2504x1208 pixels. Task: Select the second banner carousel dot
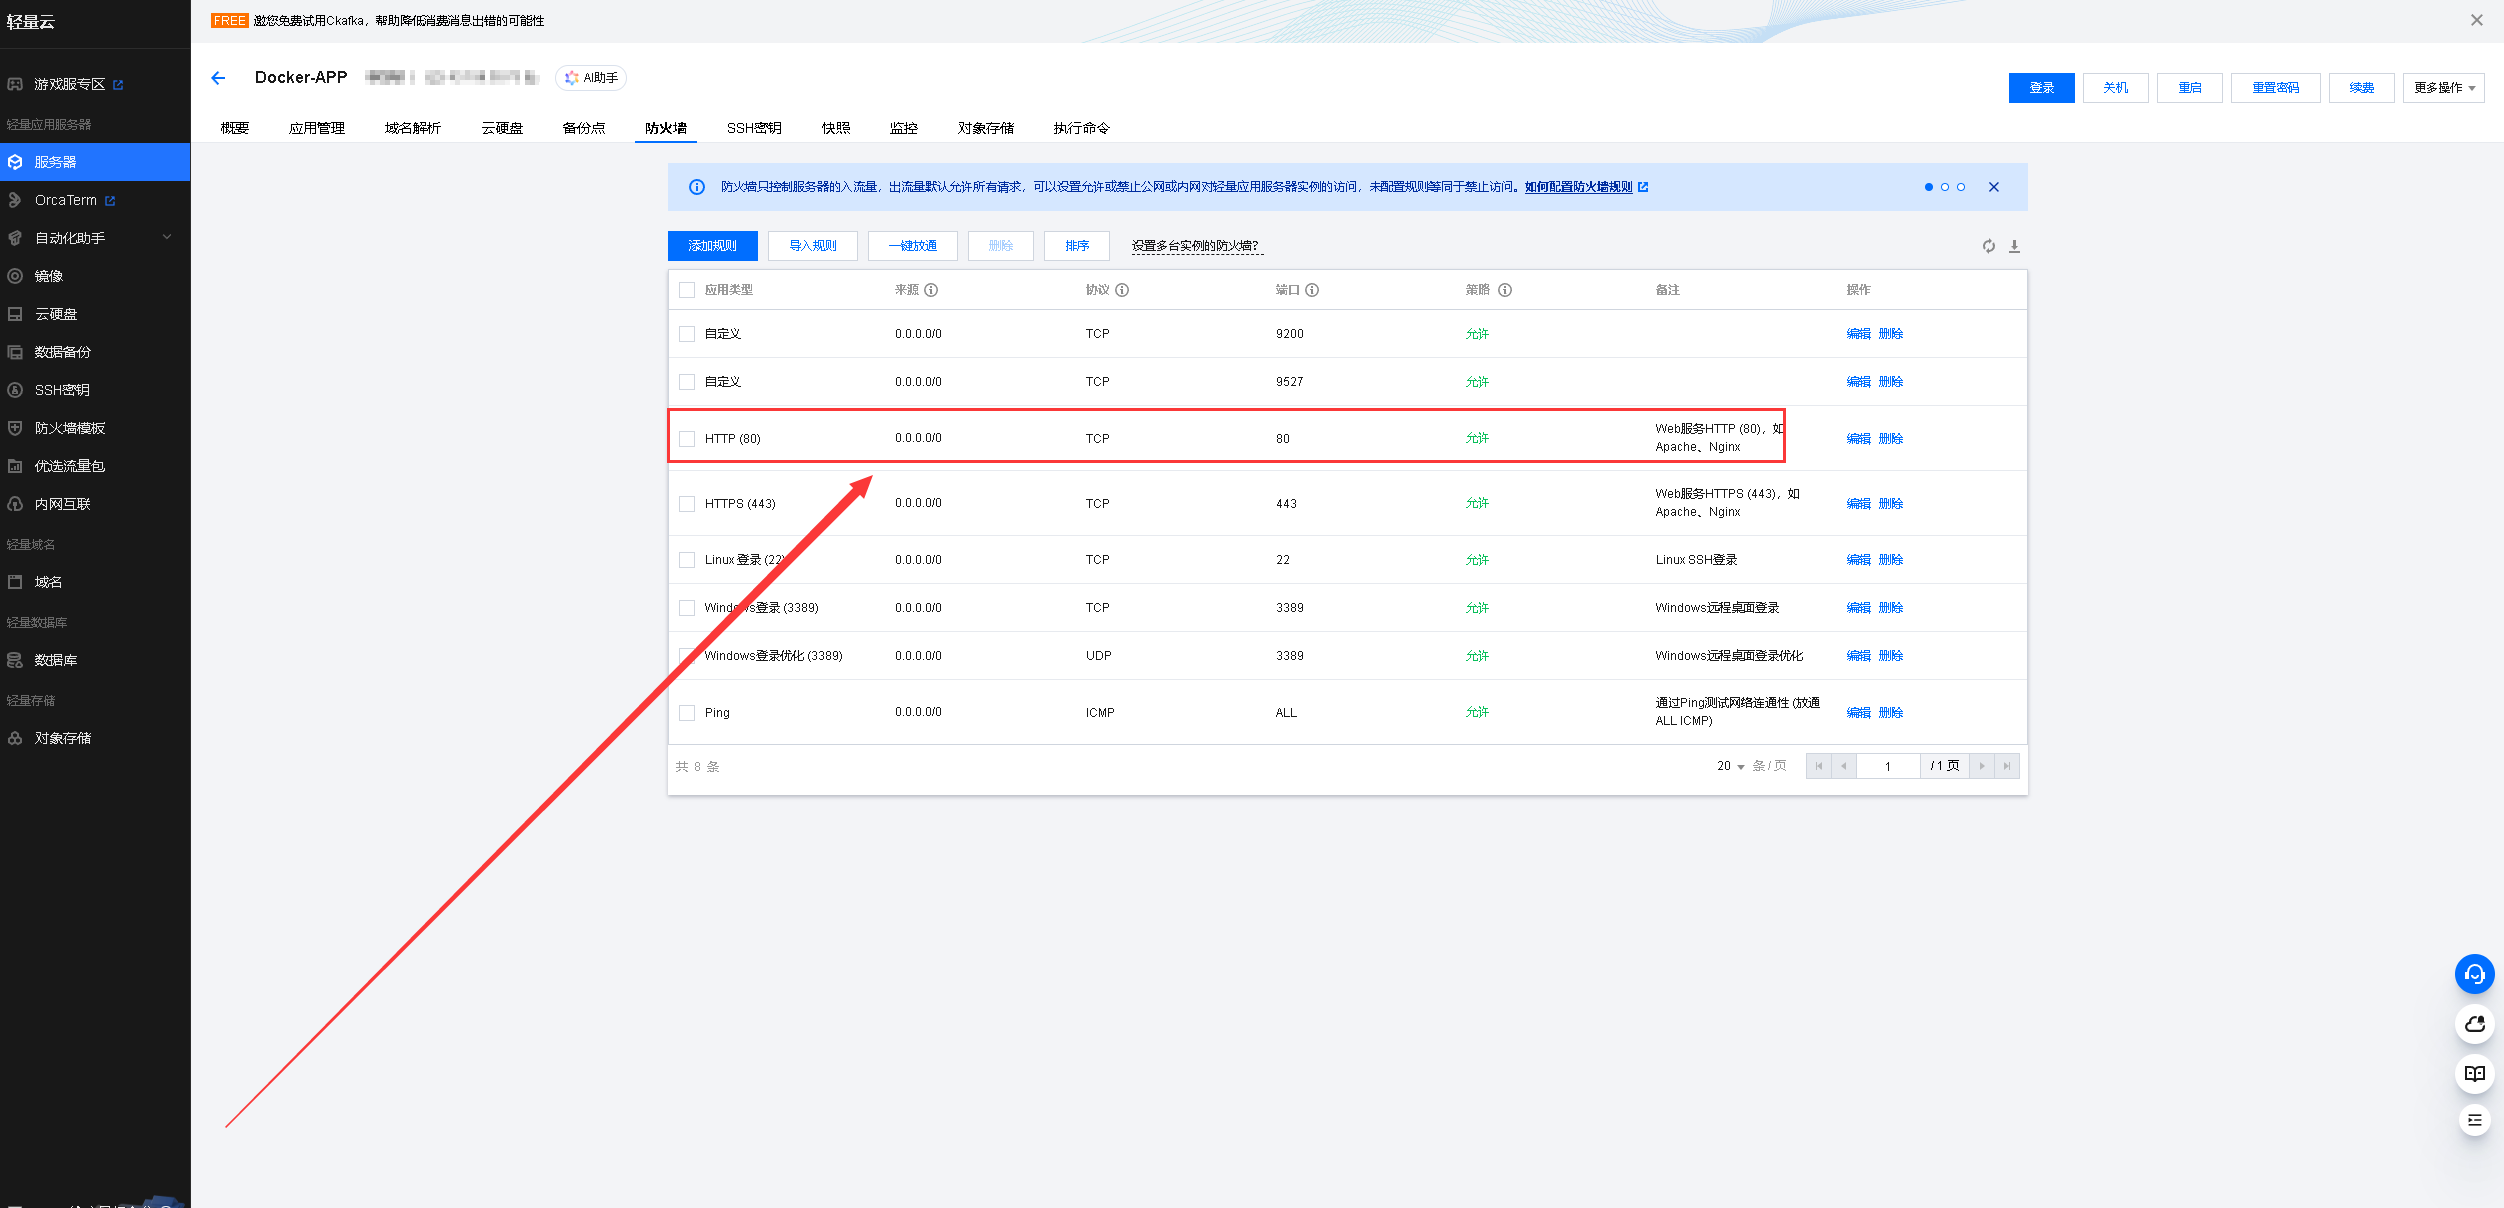(1945, 187)
